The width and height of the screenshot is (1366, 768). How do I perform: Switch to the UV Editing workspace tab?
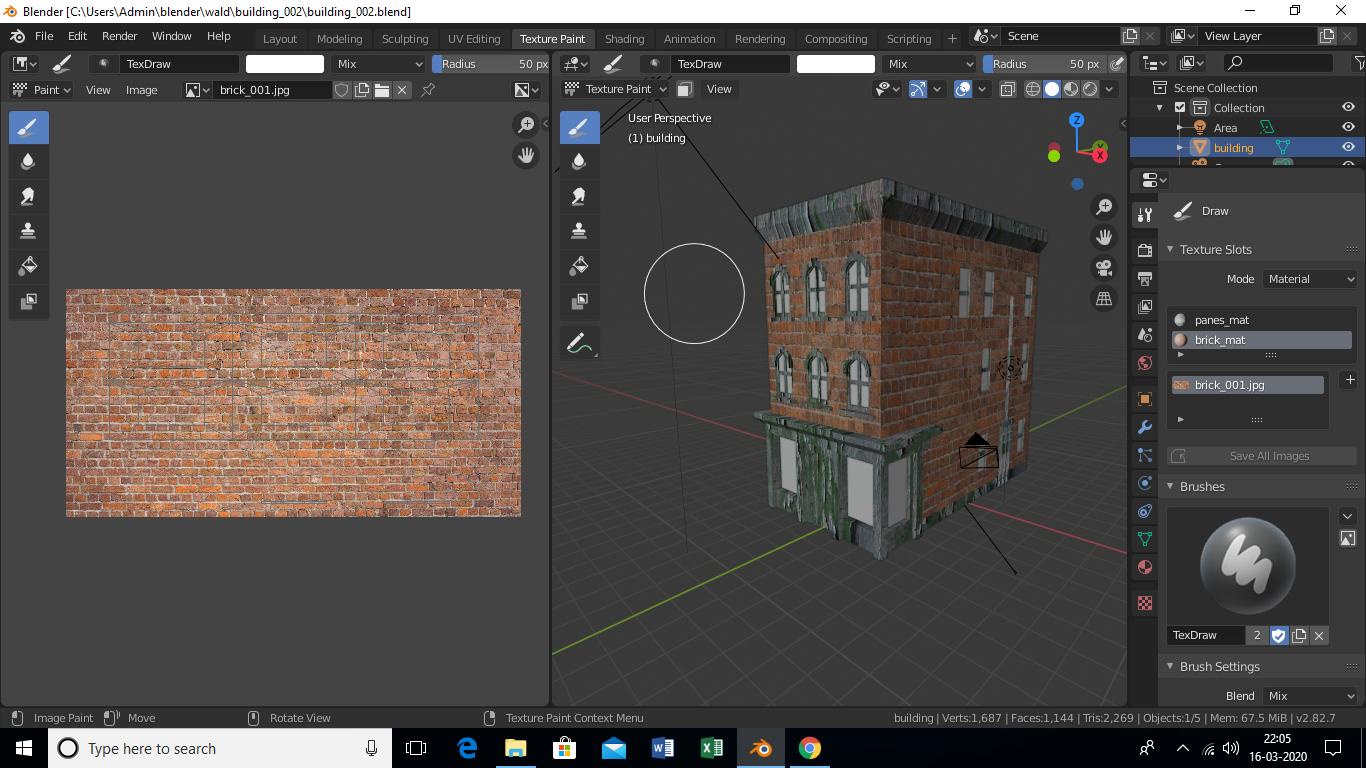click(474, 38)
